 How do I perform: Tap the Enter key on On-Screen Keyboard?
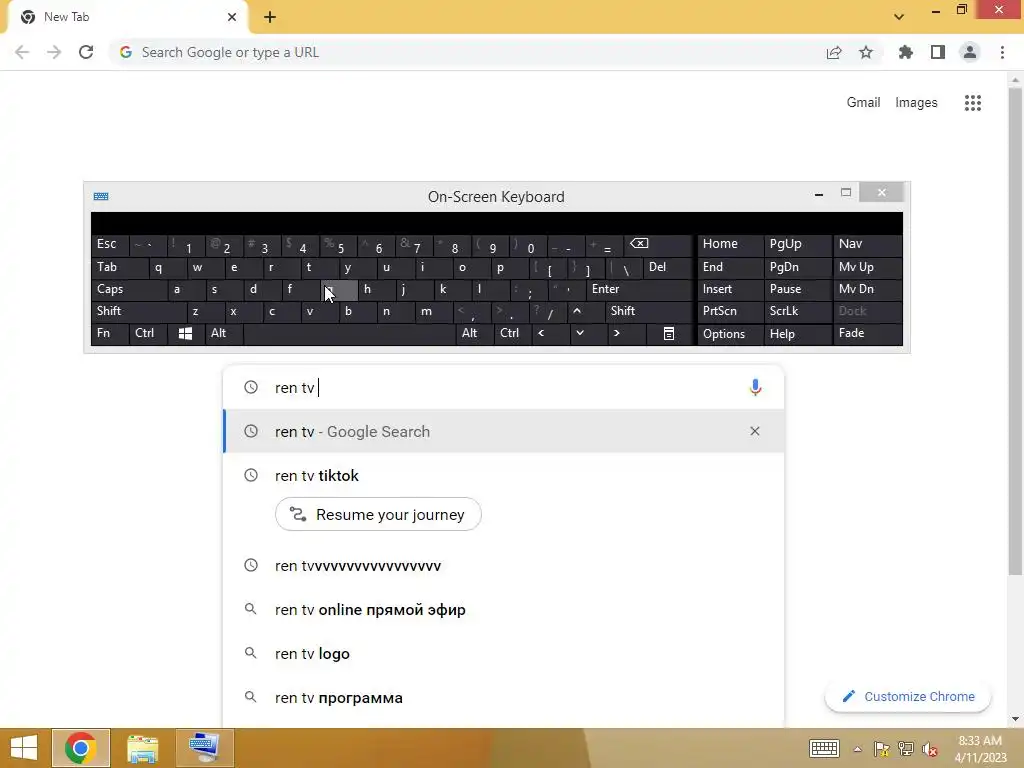[639, 289]
